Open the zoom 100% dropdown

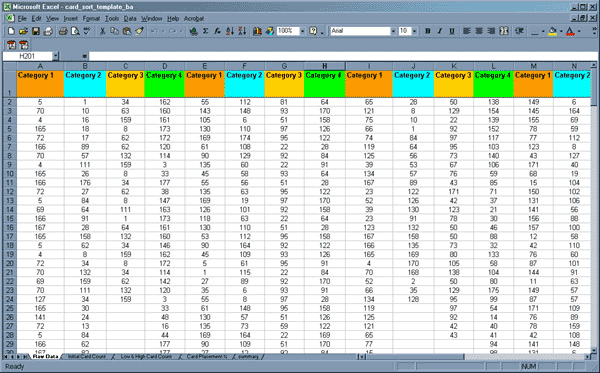pos(302,31)
